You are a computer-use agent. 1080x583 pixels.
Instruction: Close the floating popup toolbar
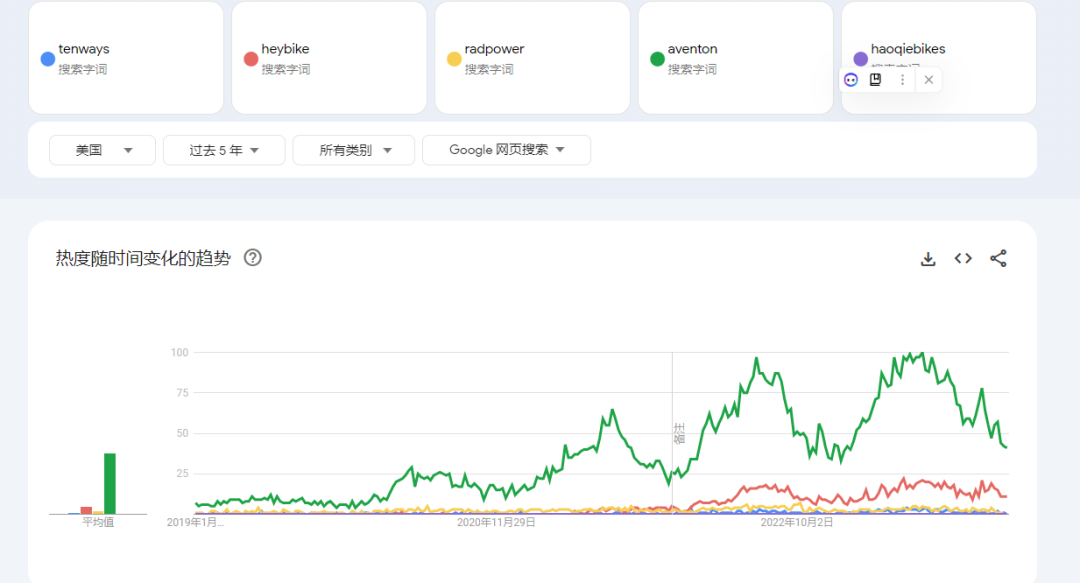click(x=928, y=80)
